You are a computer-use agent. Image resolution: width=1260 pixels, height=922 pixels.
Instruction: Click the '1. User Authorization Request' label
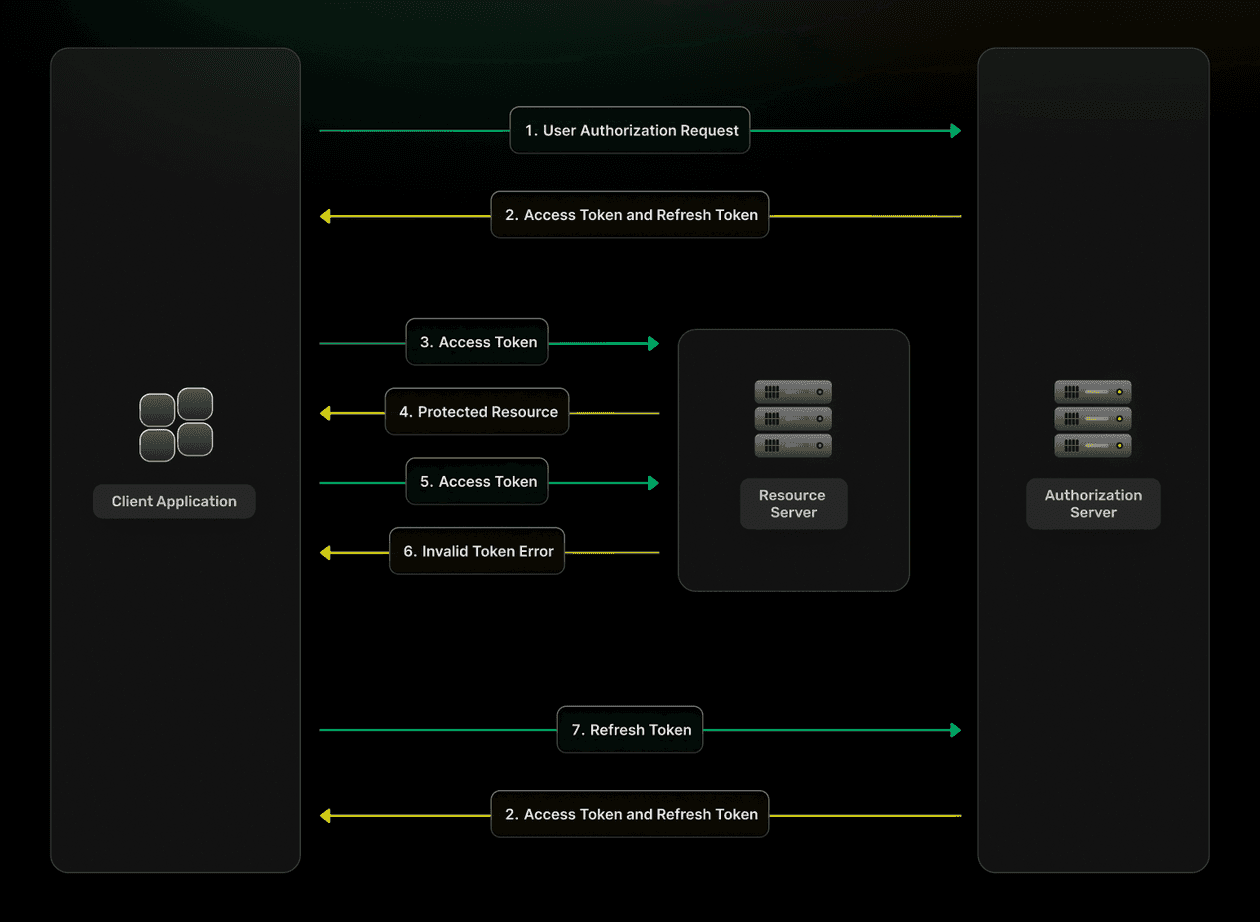tap(629, 130)
